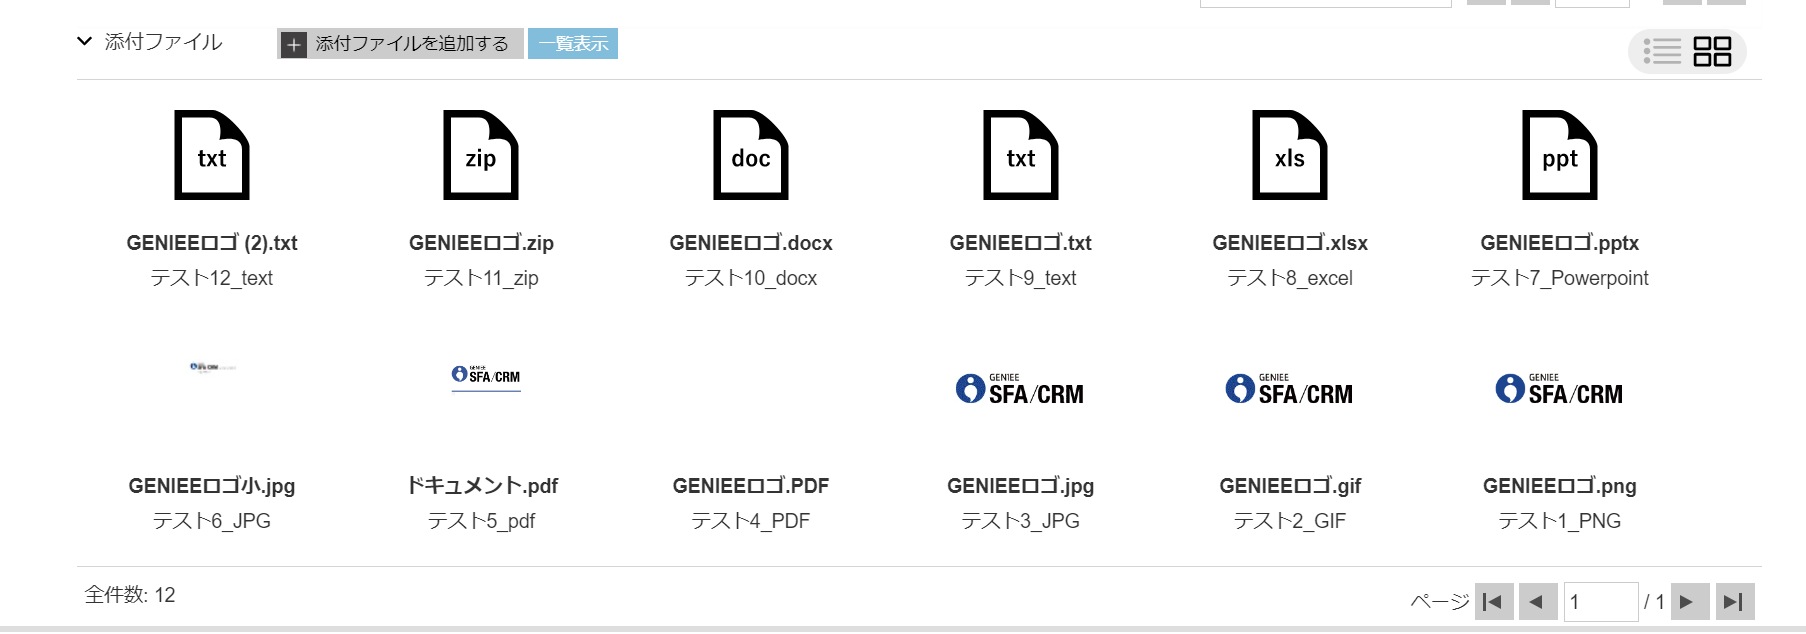
Task: Click the page number input field
Action: point(1601,602)
